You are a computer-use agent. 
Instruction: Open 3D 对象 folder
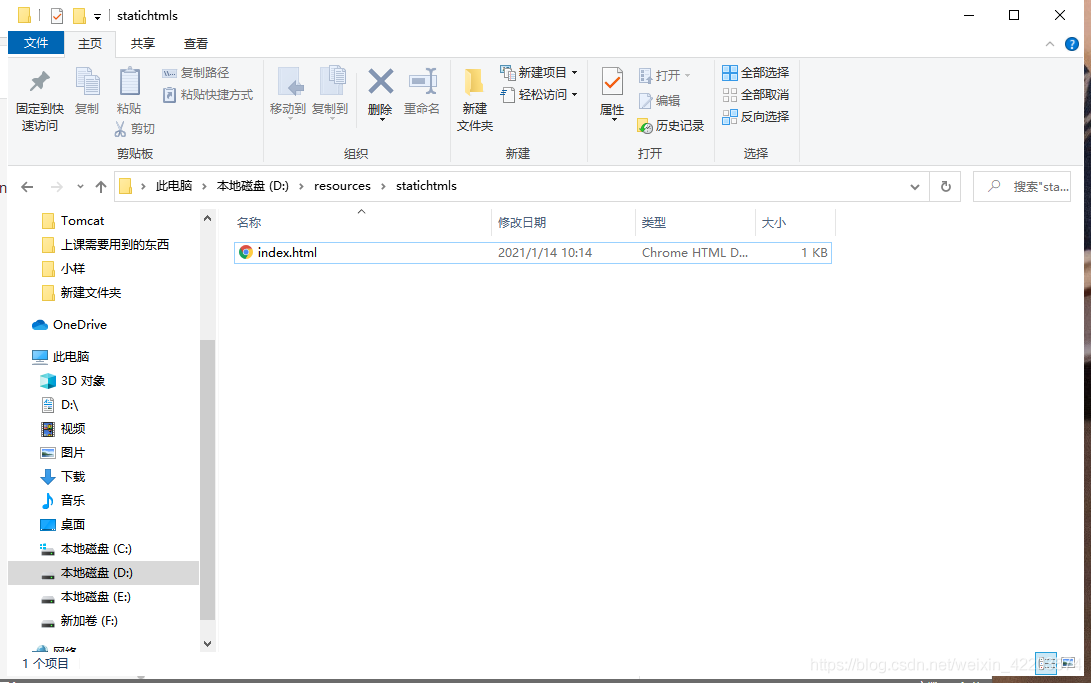(x=73, y=380)
